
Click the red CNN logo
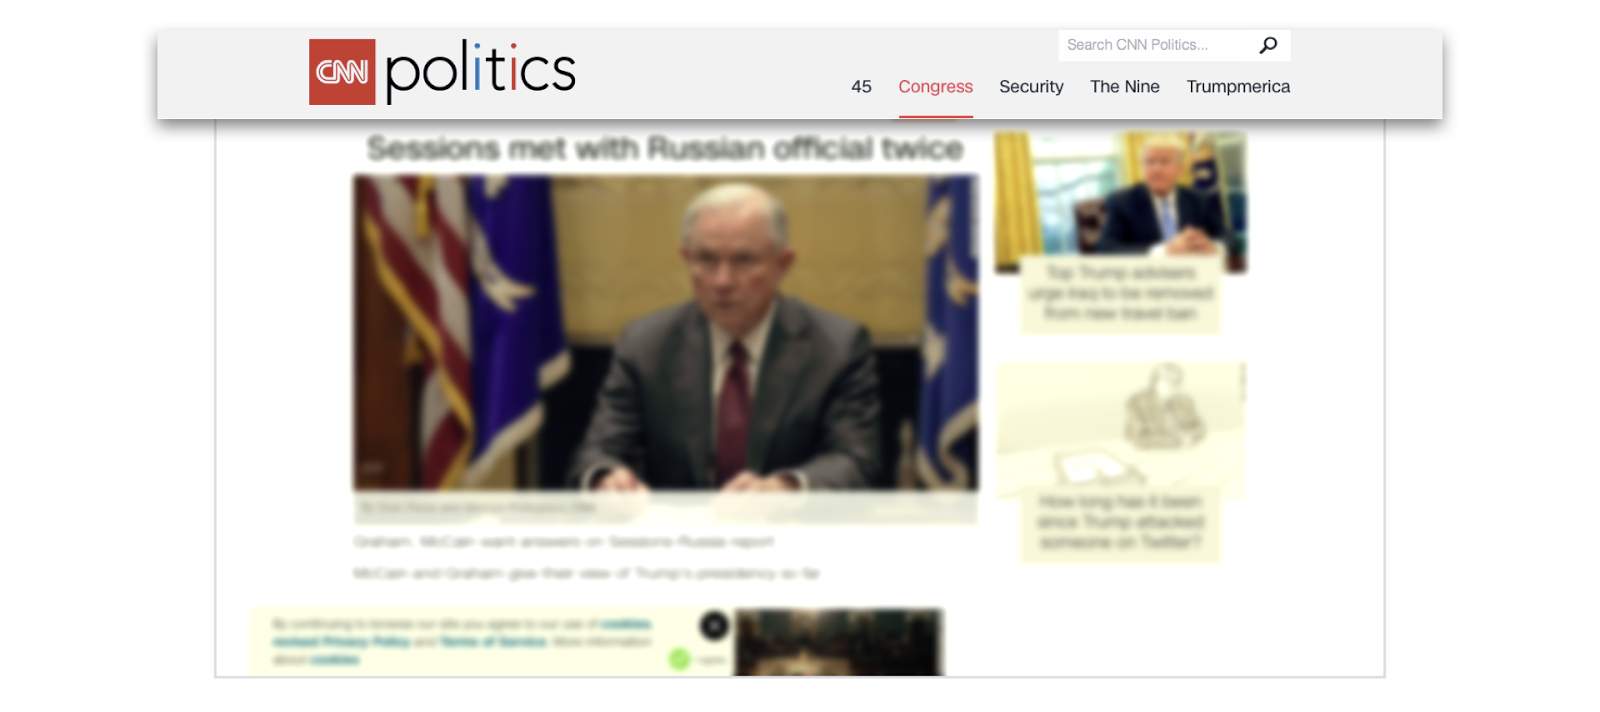tap(342, 72)
